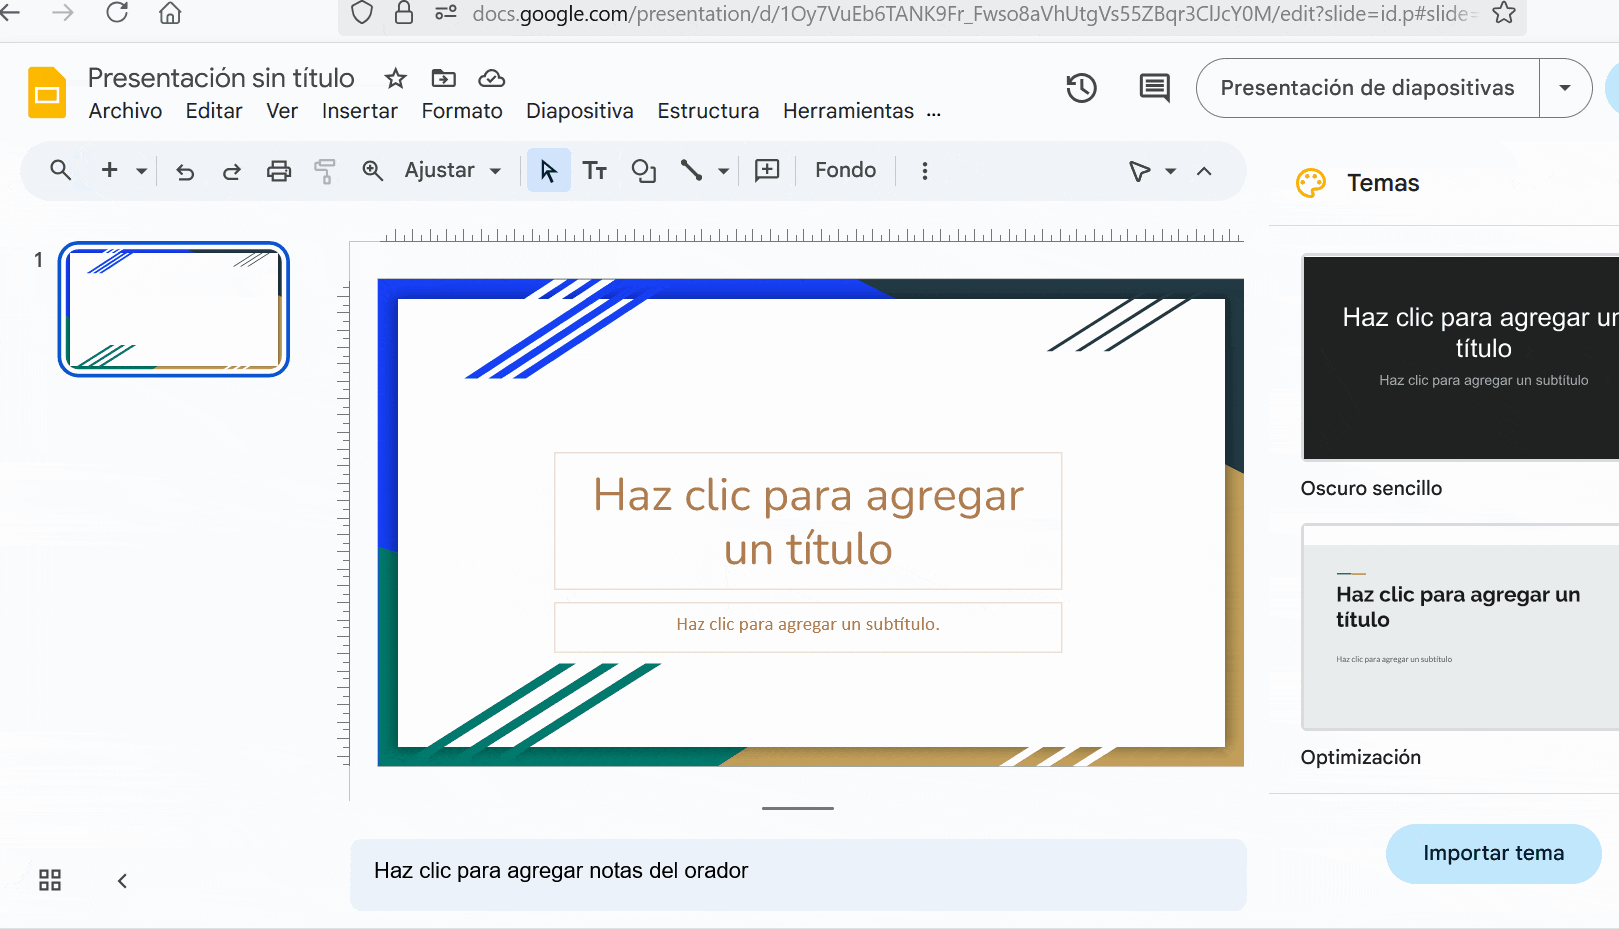Screen dimensions: 1619x929
Task: Open the Ajustar zoom dropdown
Action: [452, 171]
